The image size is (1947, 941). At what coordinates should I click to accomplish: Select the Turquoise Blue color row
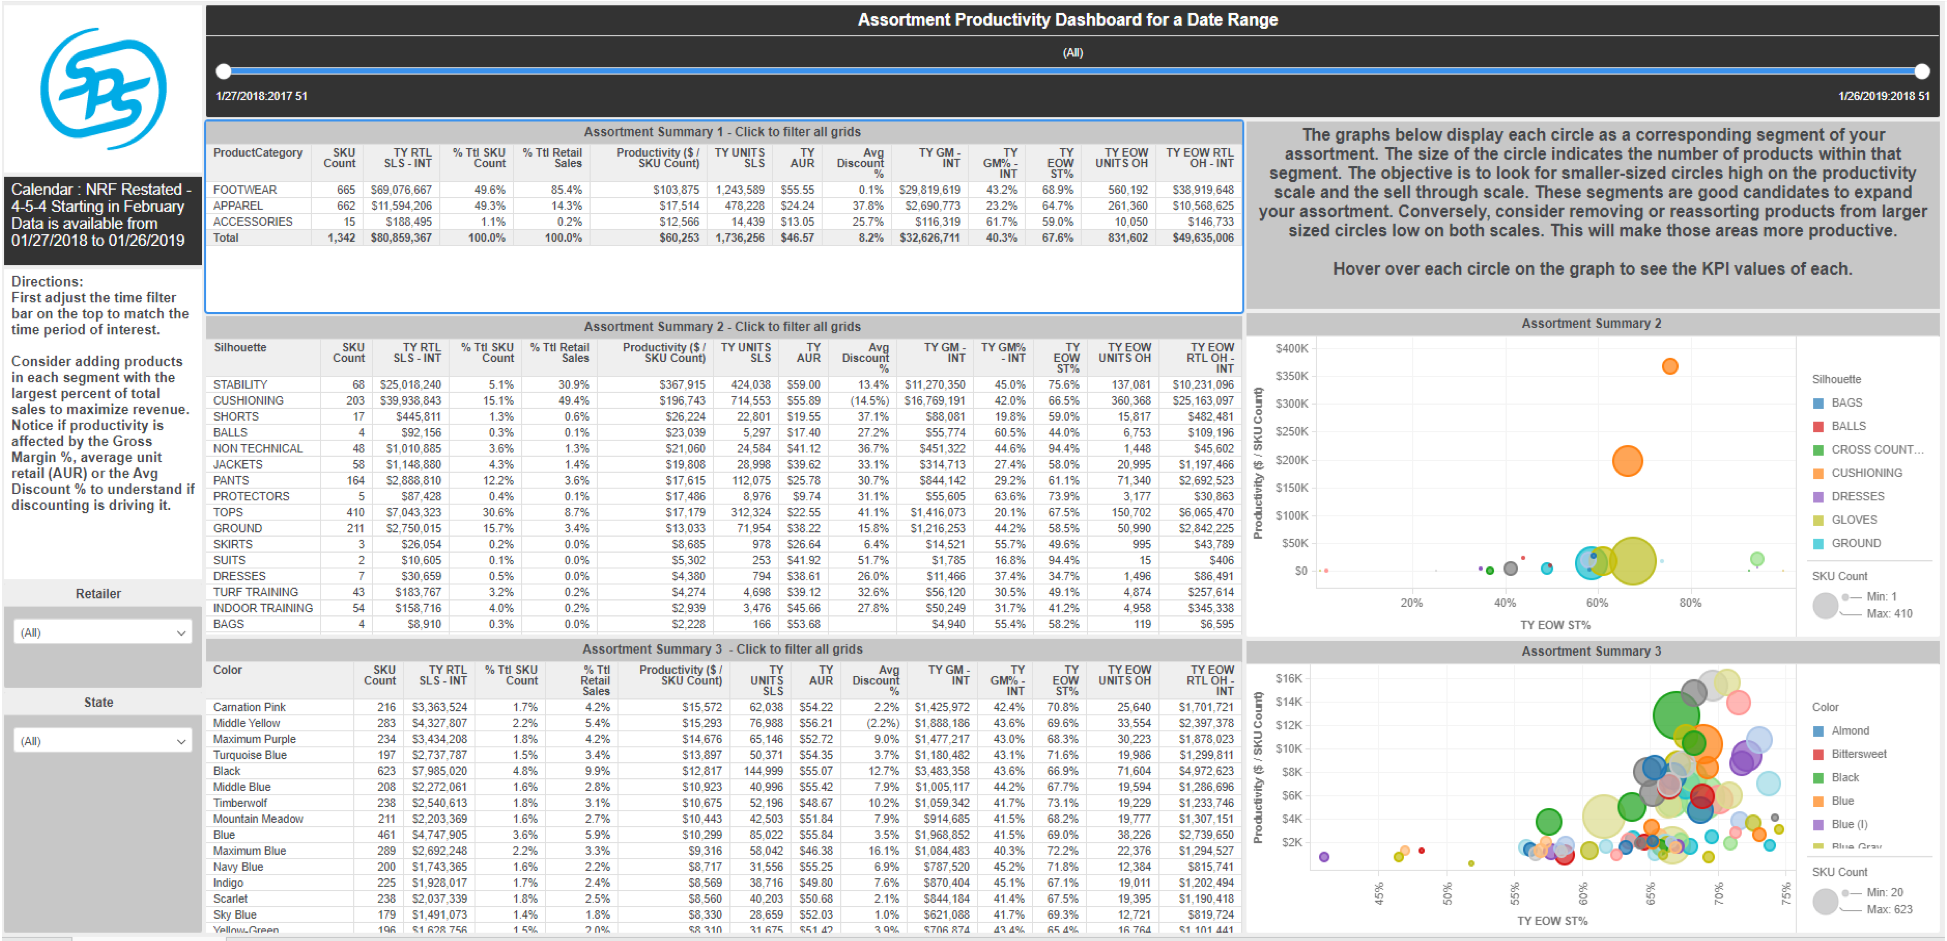click(x=723, y=755)
